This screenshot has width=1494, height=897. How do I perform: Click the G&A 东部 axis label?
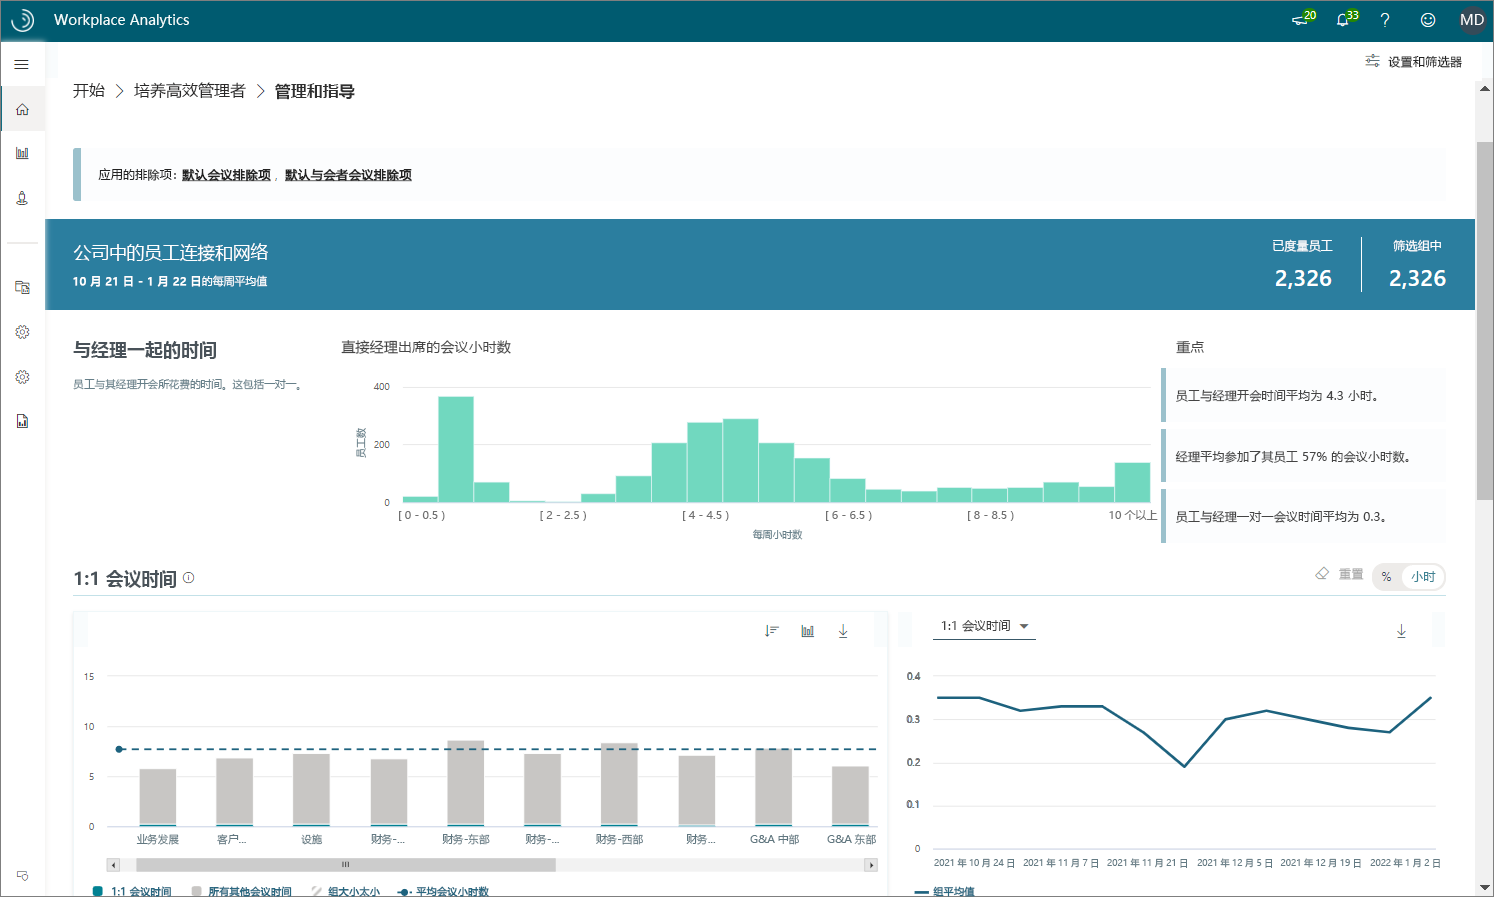pos(851,840)
